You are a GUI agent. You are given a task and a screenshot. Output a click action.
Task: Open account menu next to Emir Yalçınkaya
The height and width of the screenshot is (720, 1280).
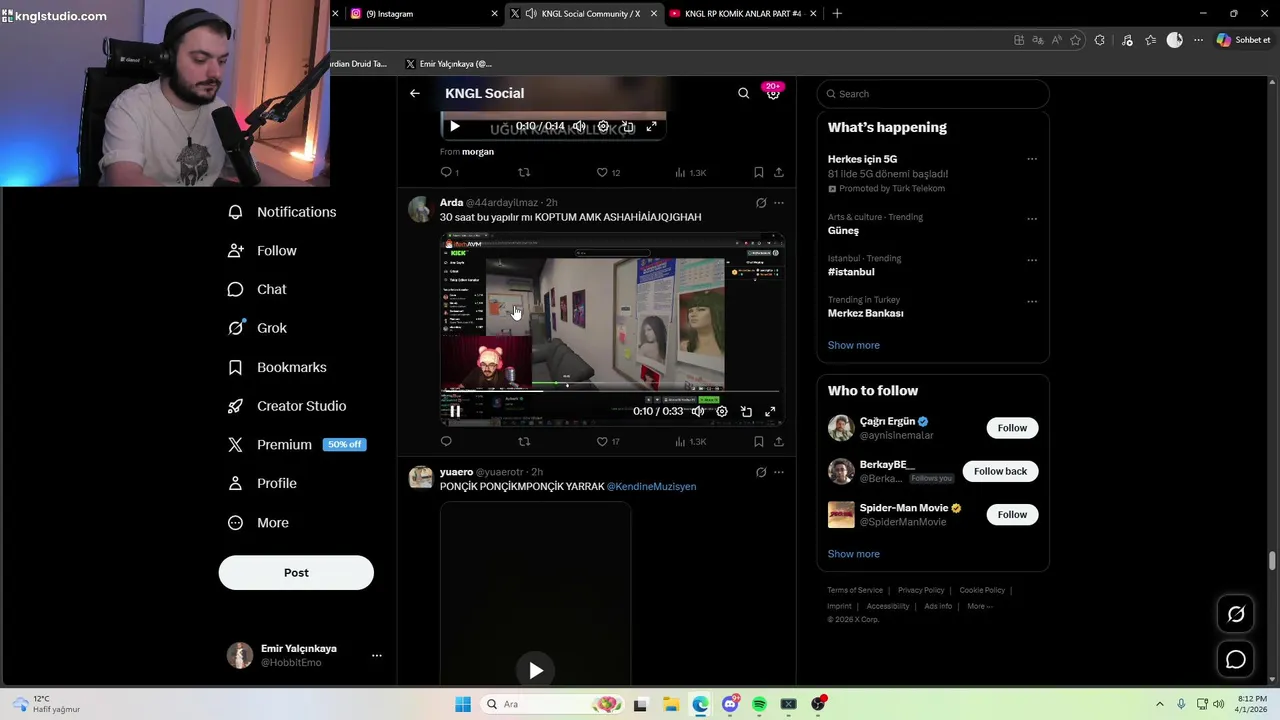pyautogui.click(x=377, y=656)
